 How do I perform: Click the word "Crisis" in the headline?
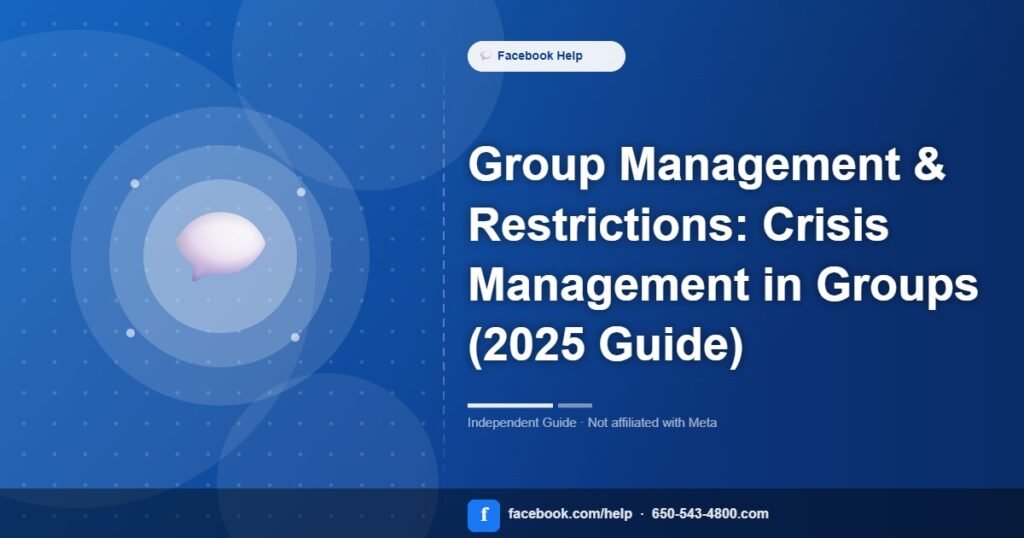tap(825, 225)
